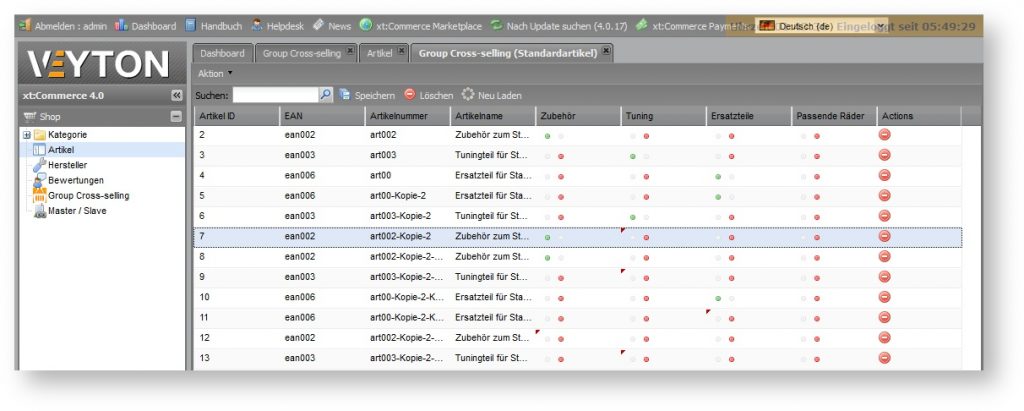Viewport: 1024px width, 411px height.
Task: Collapse sidebar with double-arrow icon
Action: click(x=177, y=96)
